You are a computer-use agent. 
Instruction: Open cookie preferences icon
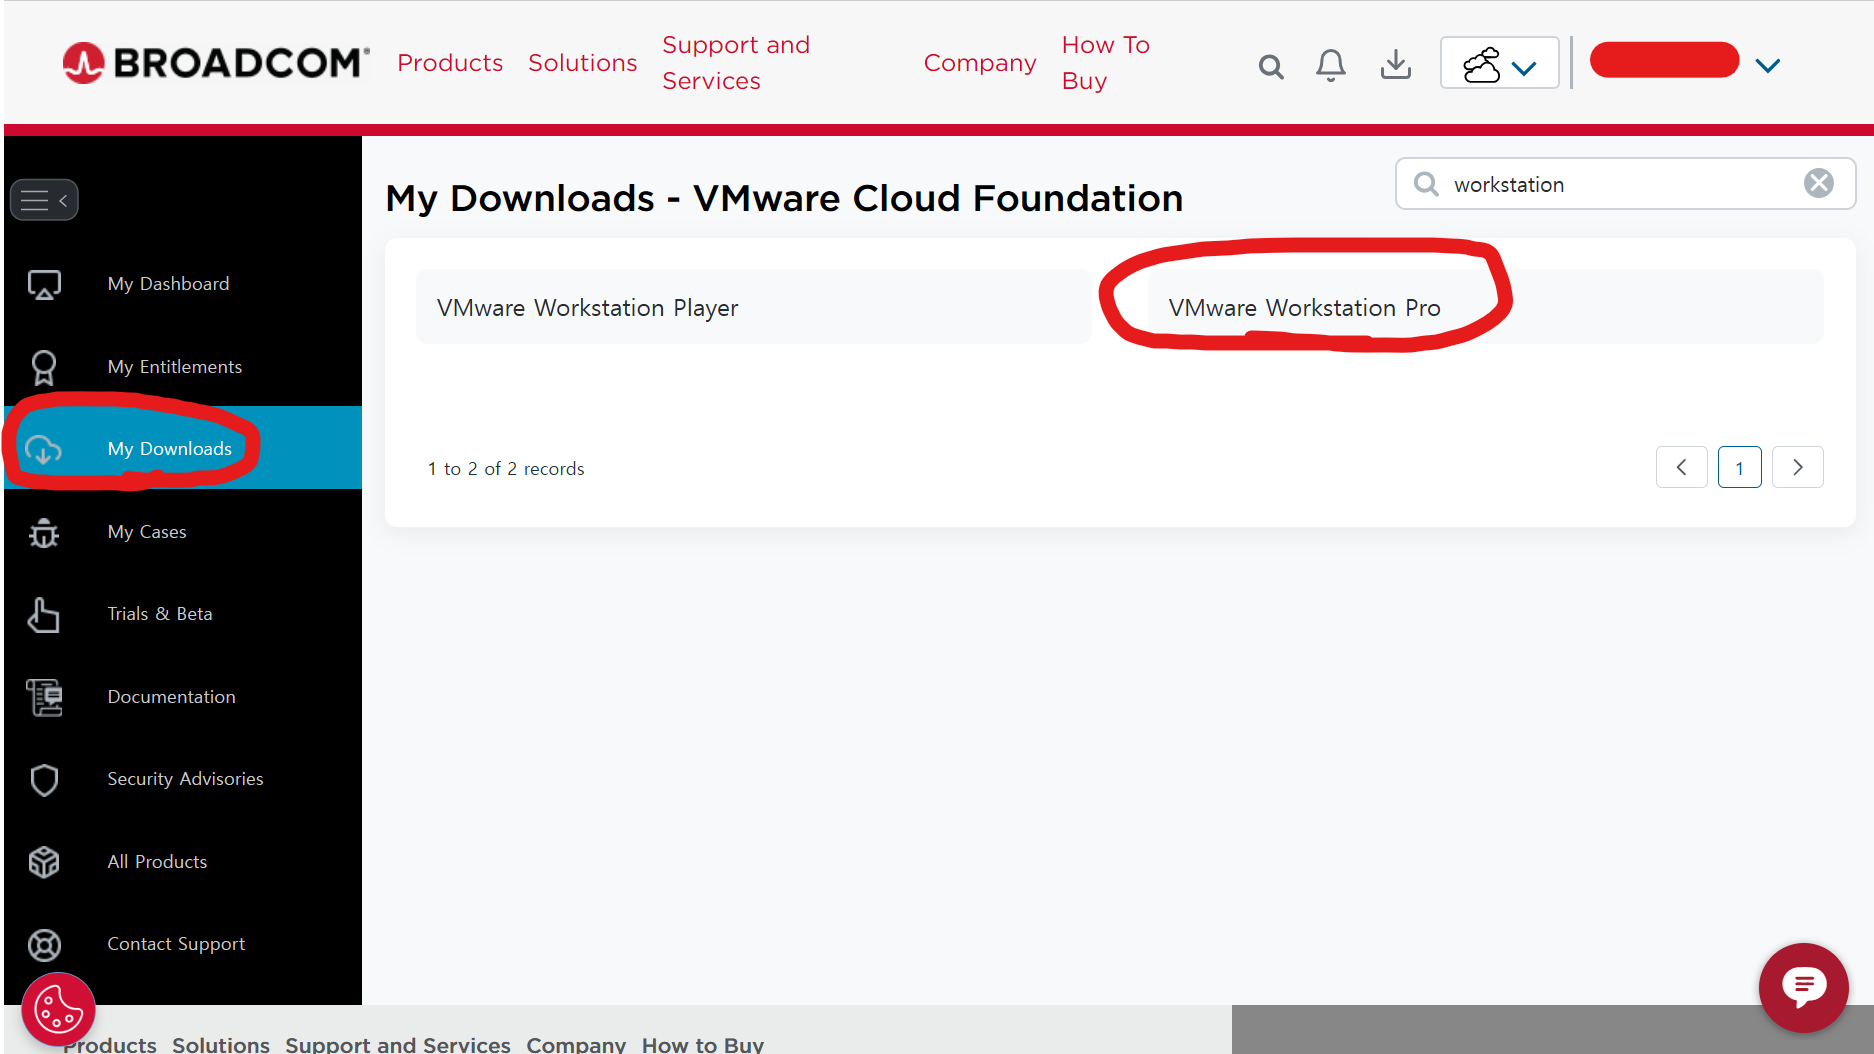(58, 1010)
